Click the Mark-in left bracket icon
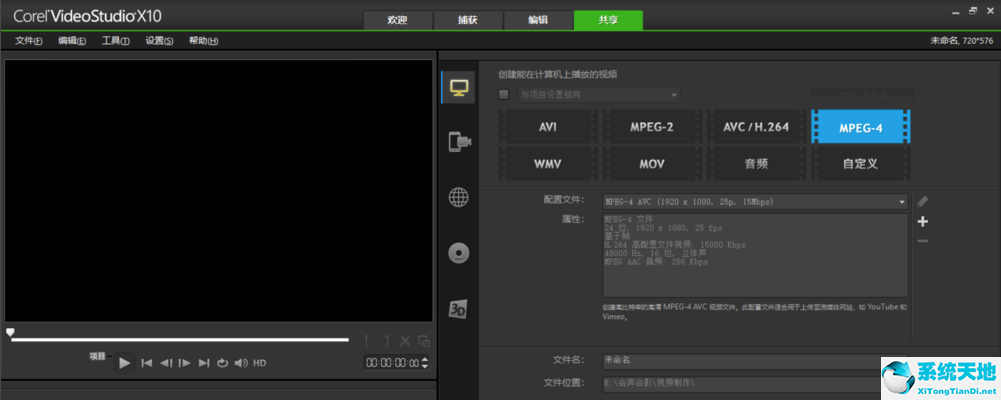Image resolution: width=1001 pixels, height=400 pixels. 368,341
